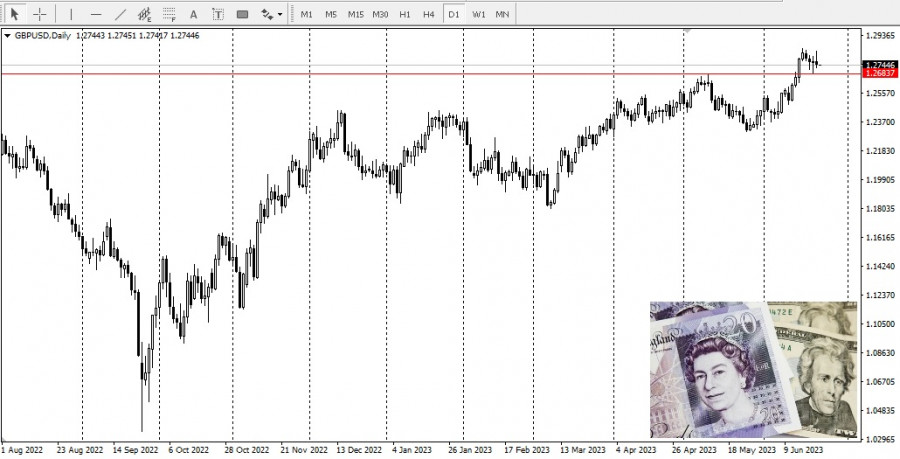Click the banknote image thumbnail
The image size is (900, 459).
[x=753, y=369]
